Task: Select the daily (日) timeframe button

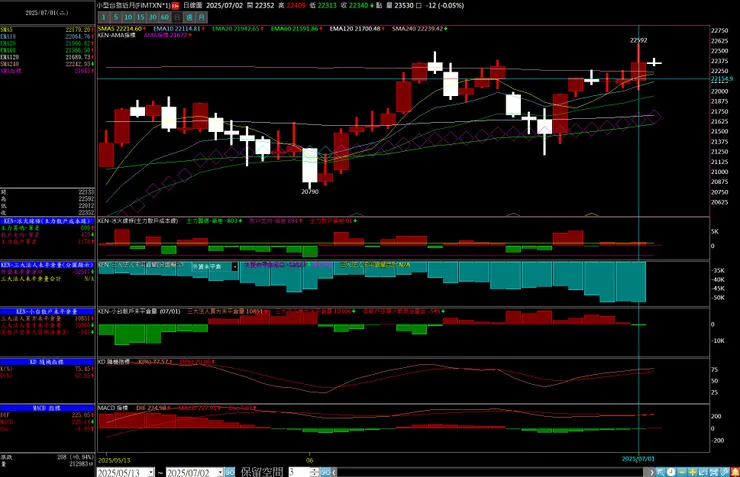Action: pos(177,17)
